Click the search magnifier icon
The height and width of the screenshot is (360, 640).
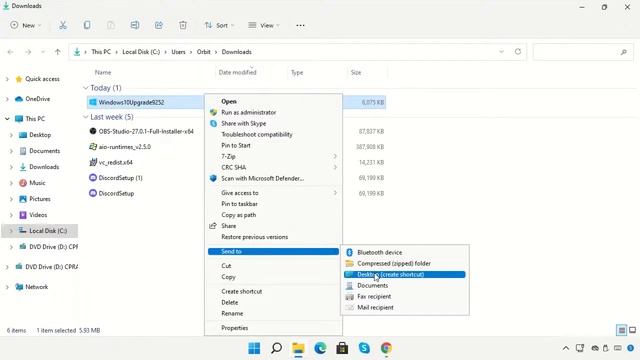point(623,52)
